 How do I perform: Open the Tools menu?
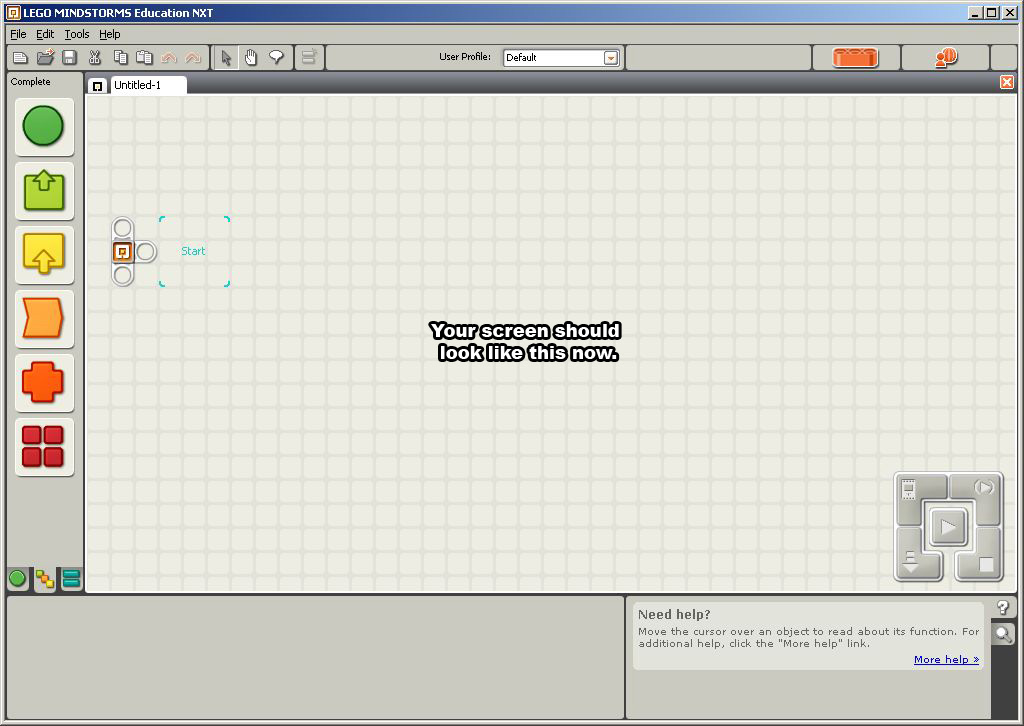click(76, 34)
